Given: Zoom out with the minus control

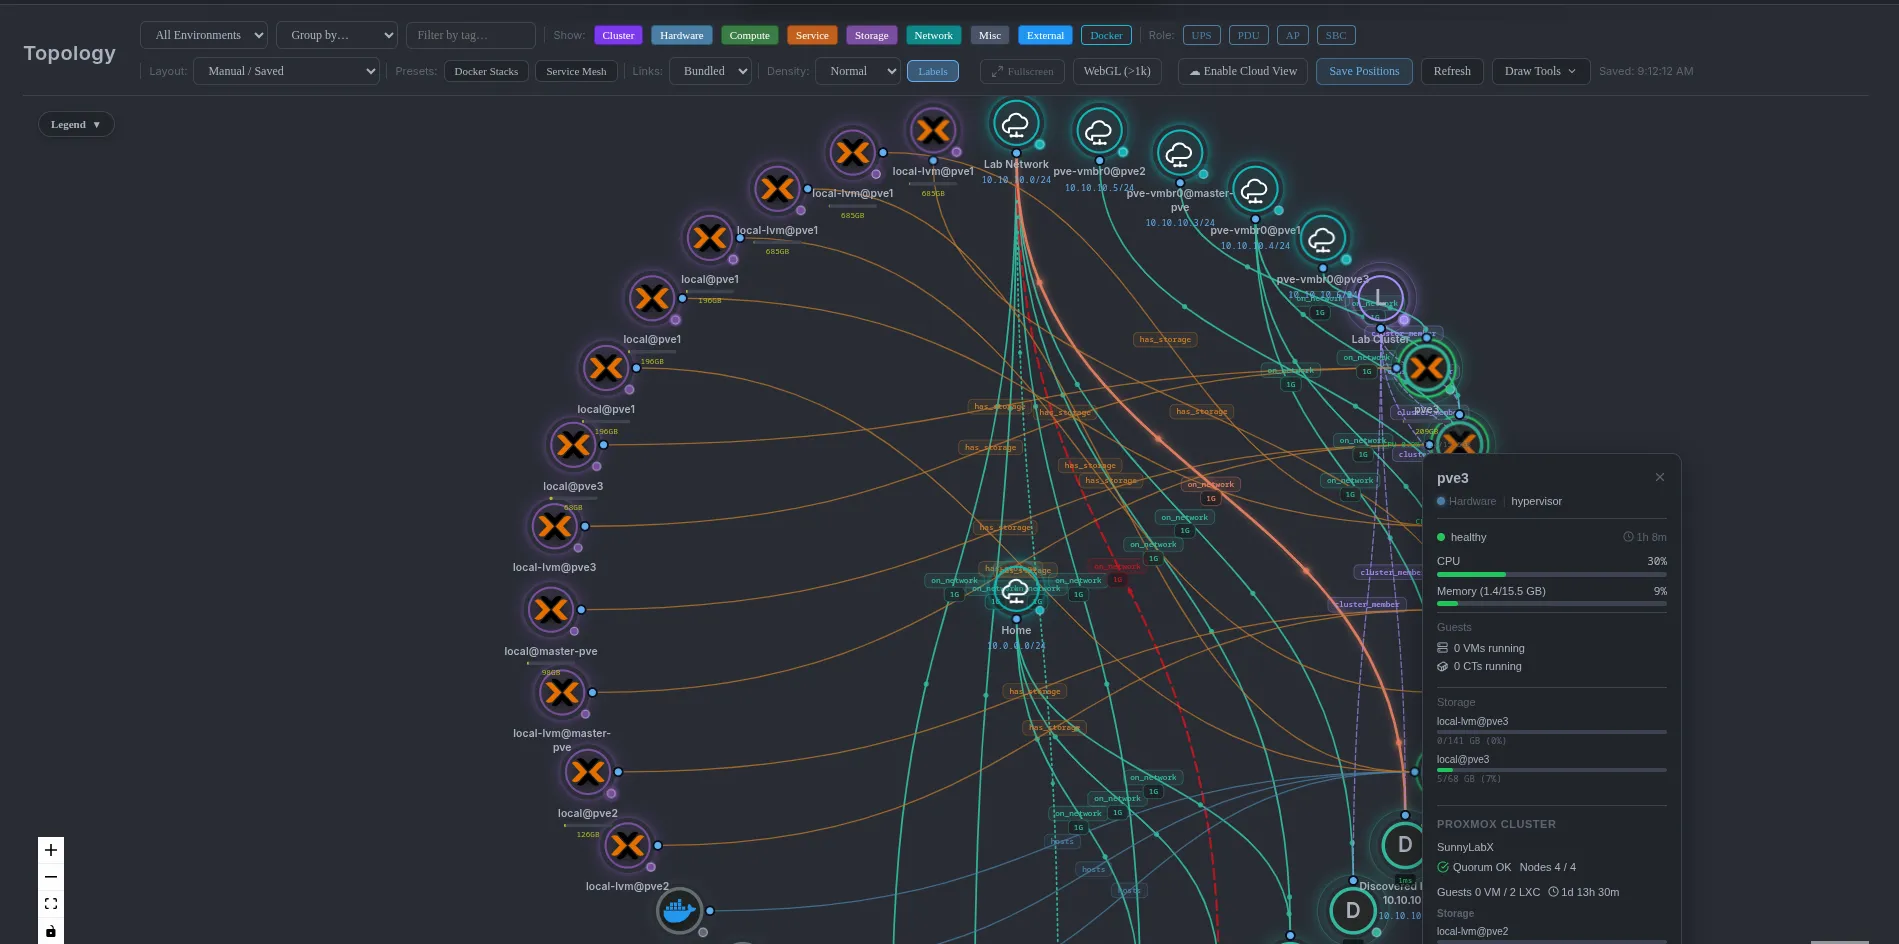Looking at the screenshot, I should pos(51,877).
